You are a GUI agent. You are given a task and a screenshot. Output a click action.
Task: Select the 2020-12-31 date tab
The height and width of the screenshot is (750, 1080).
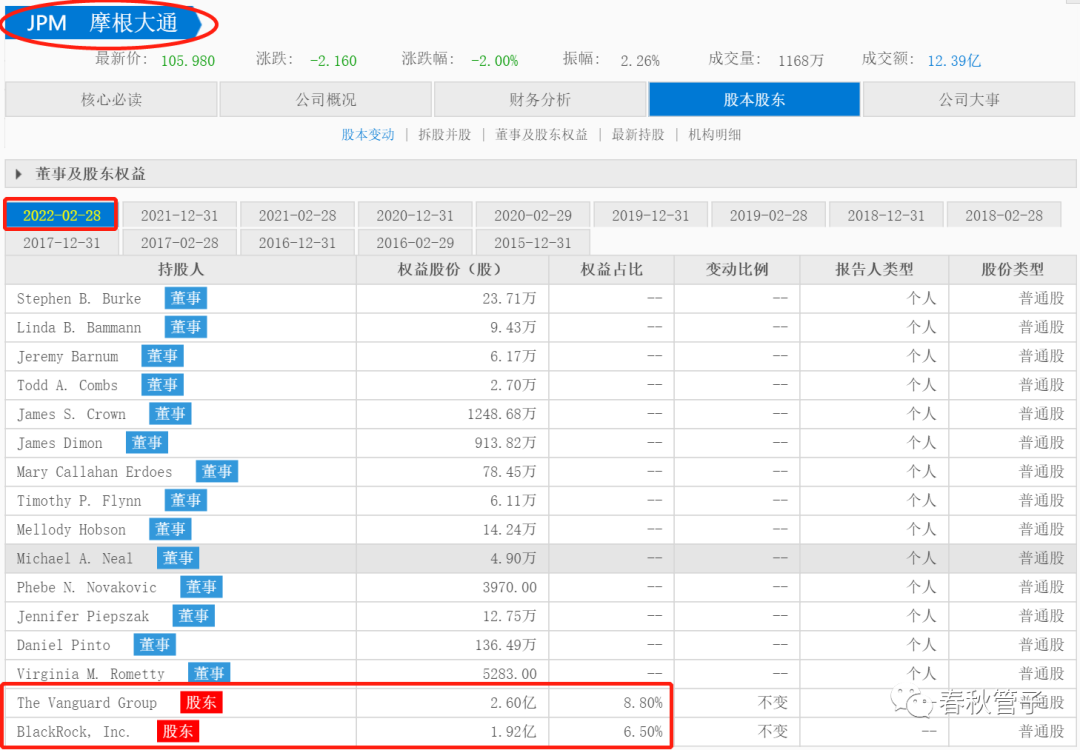coord(415,216)
